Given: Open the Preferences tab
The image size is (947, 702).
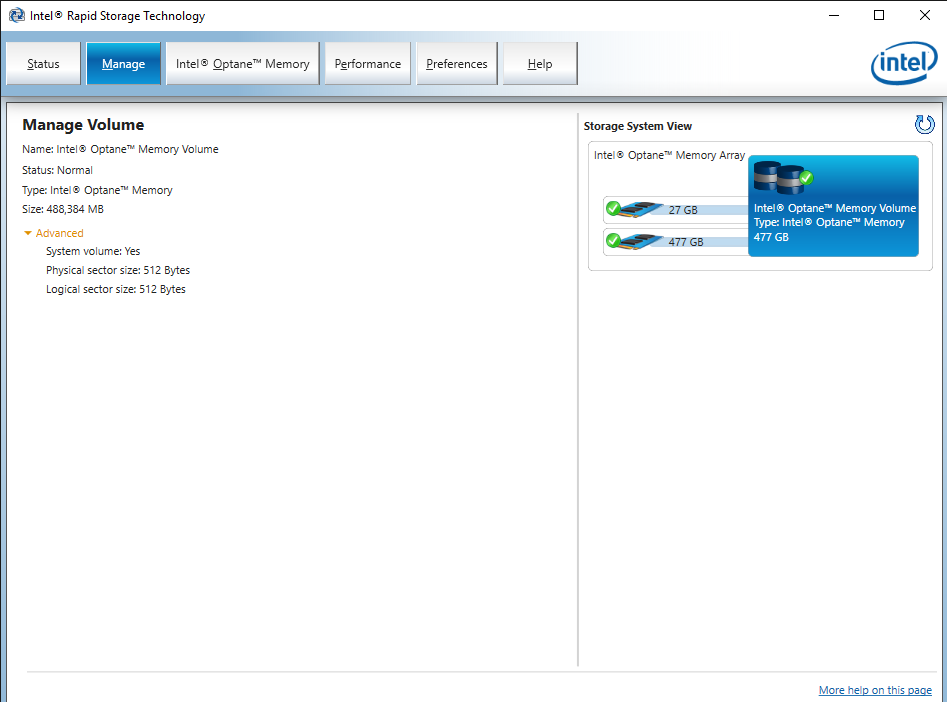Looking at the screenshot, I should click(456, 63).
